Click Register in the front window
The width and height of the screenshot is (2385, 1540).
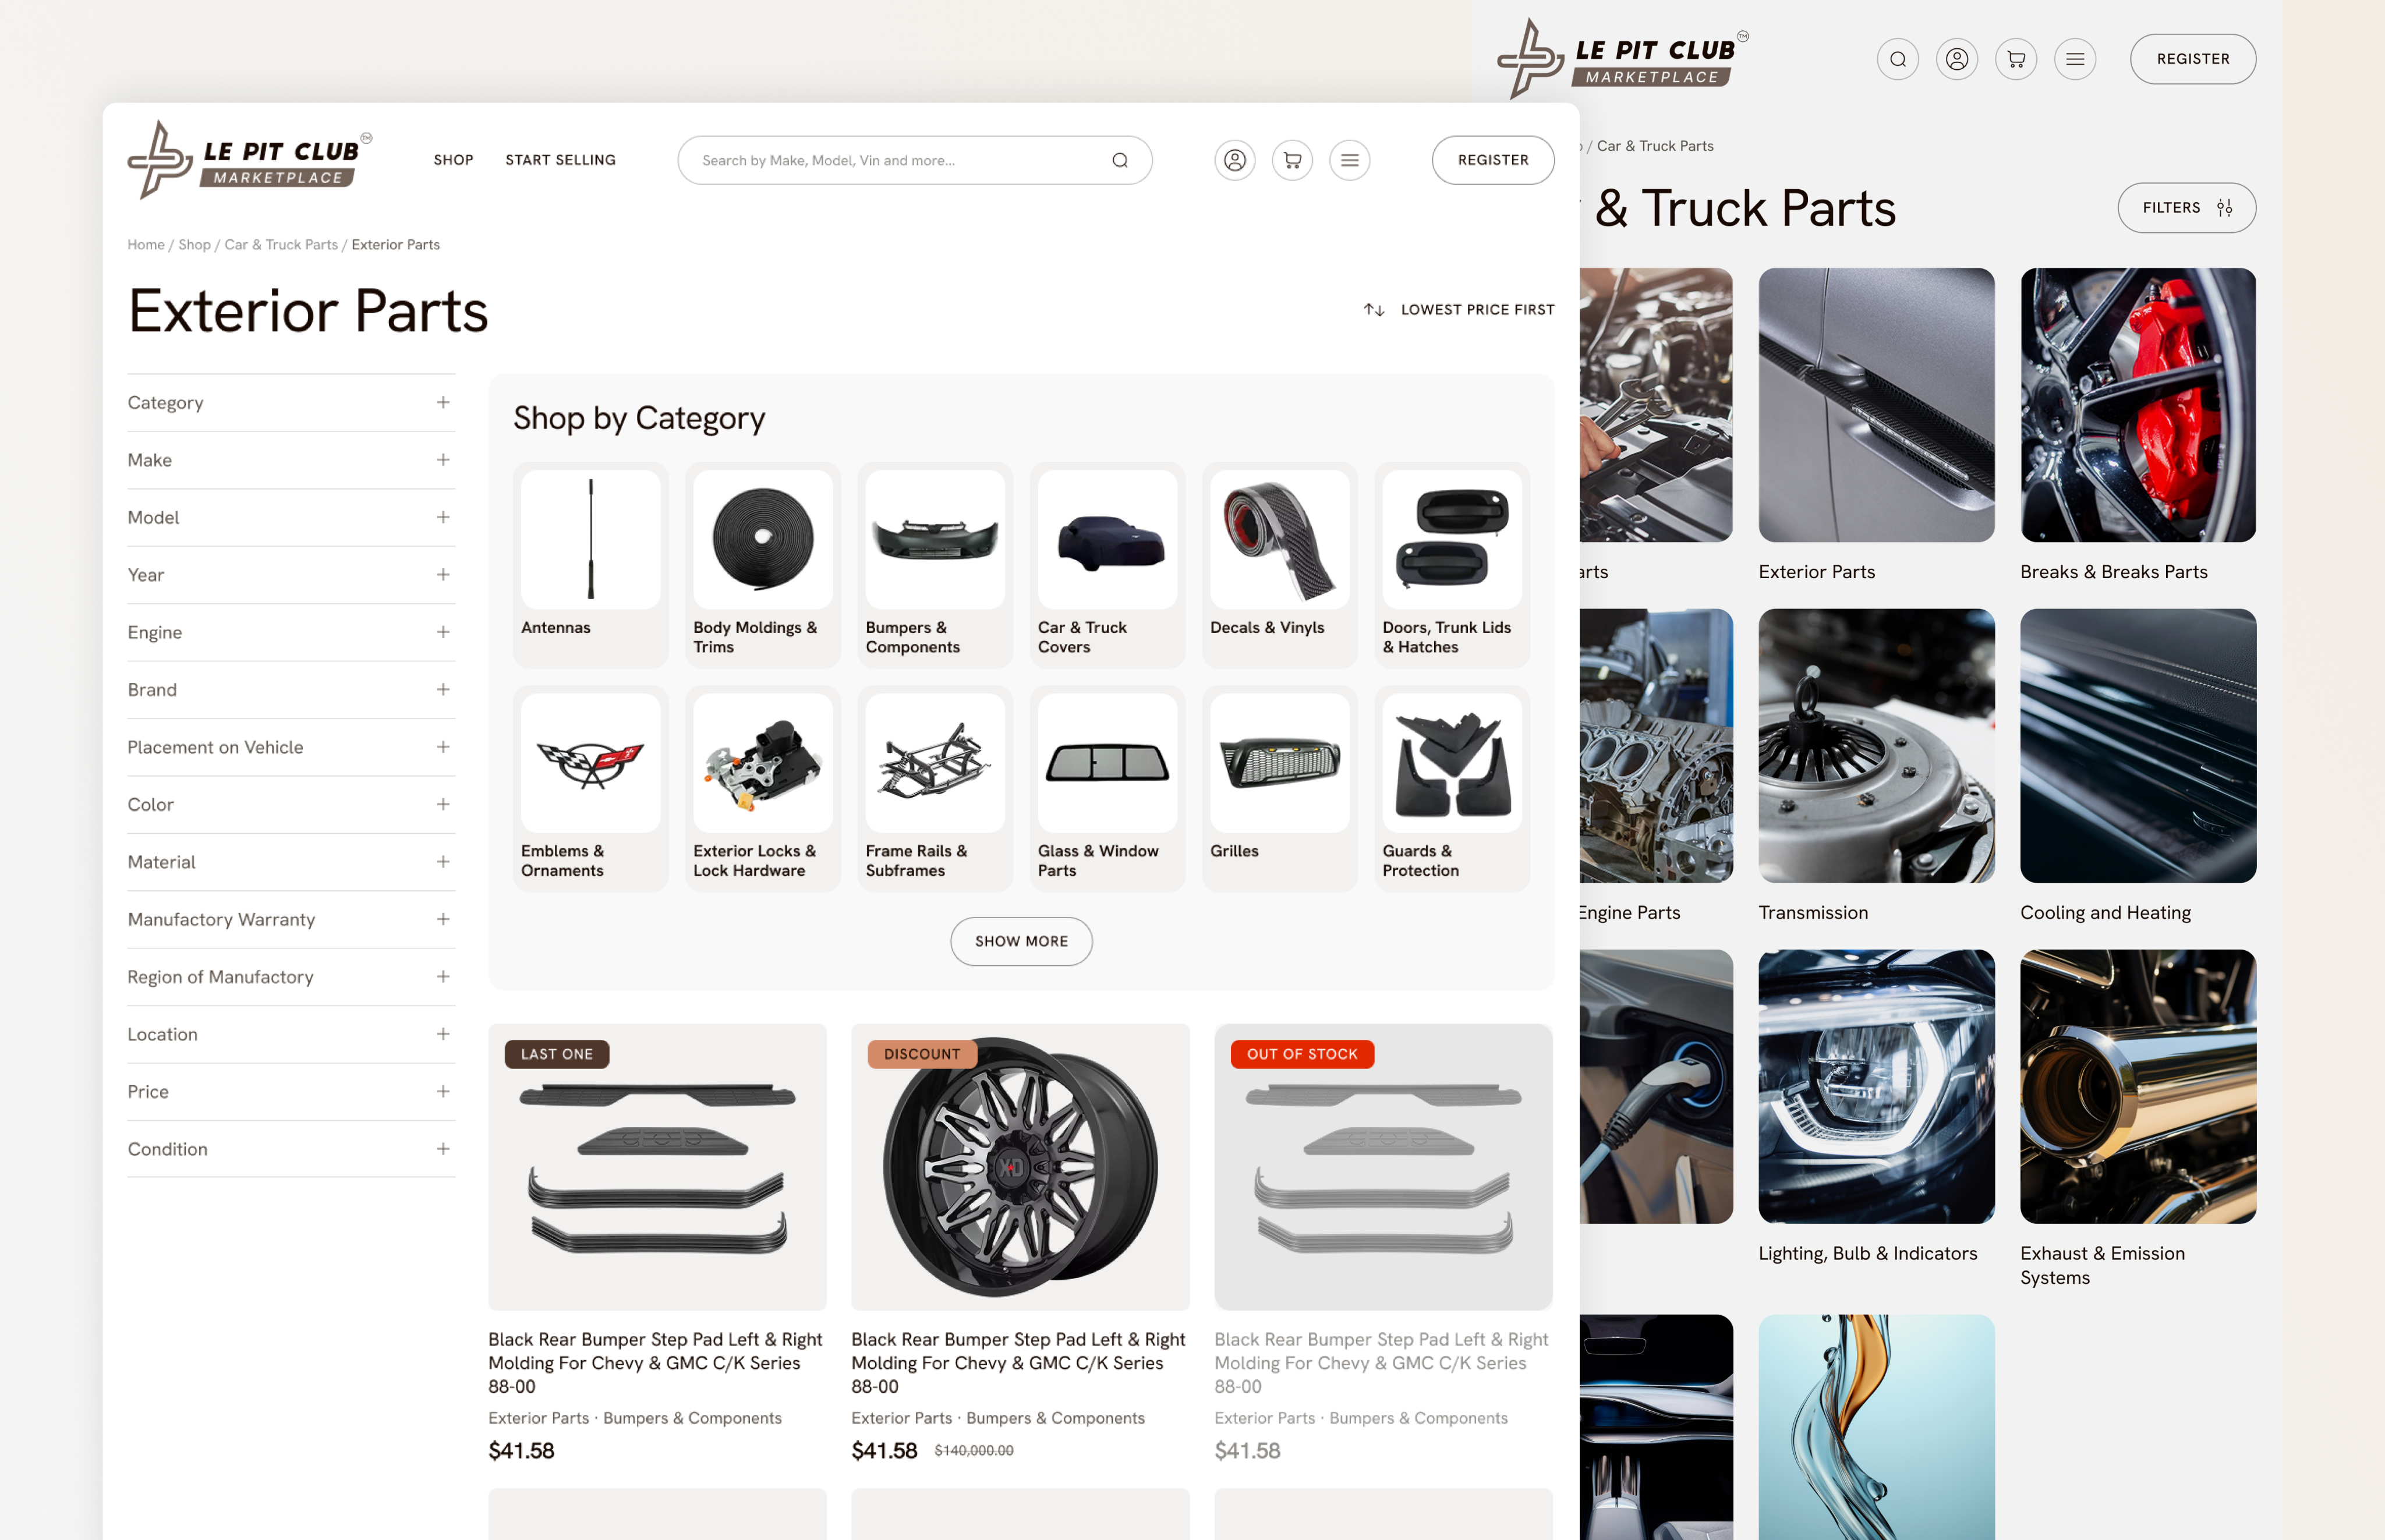coord(1493,160)
